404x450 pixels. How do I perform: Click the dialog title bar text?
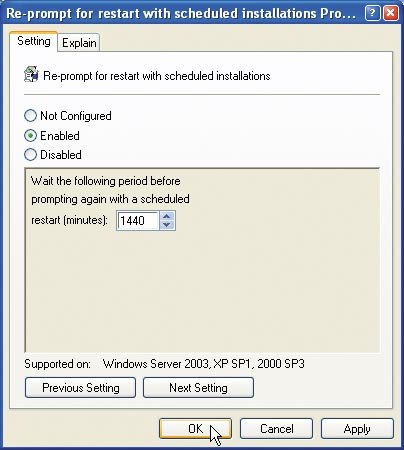pyautogui.click(x=181, y=14)
